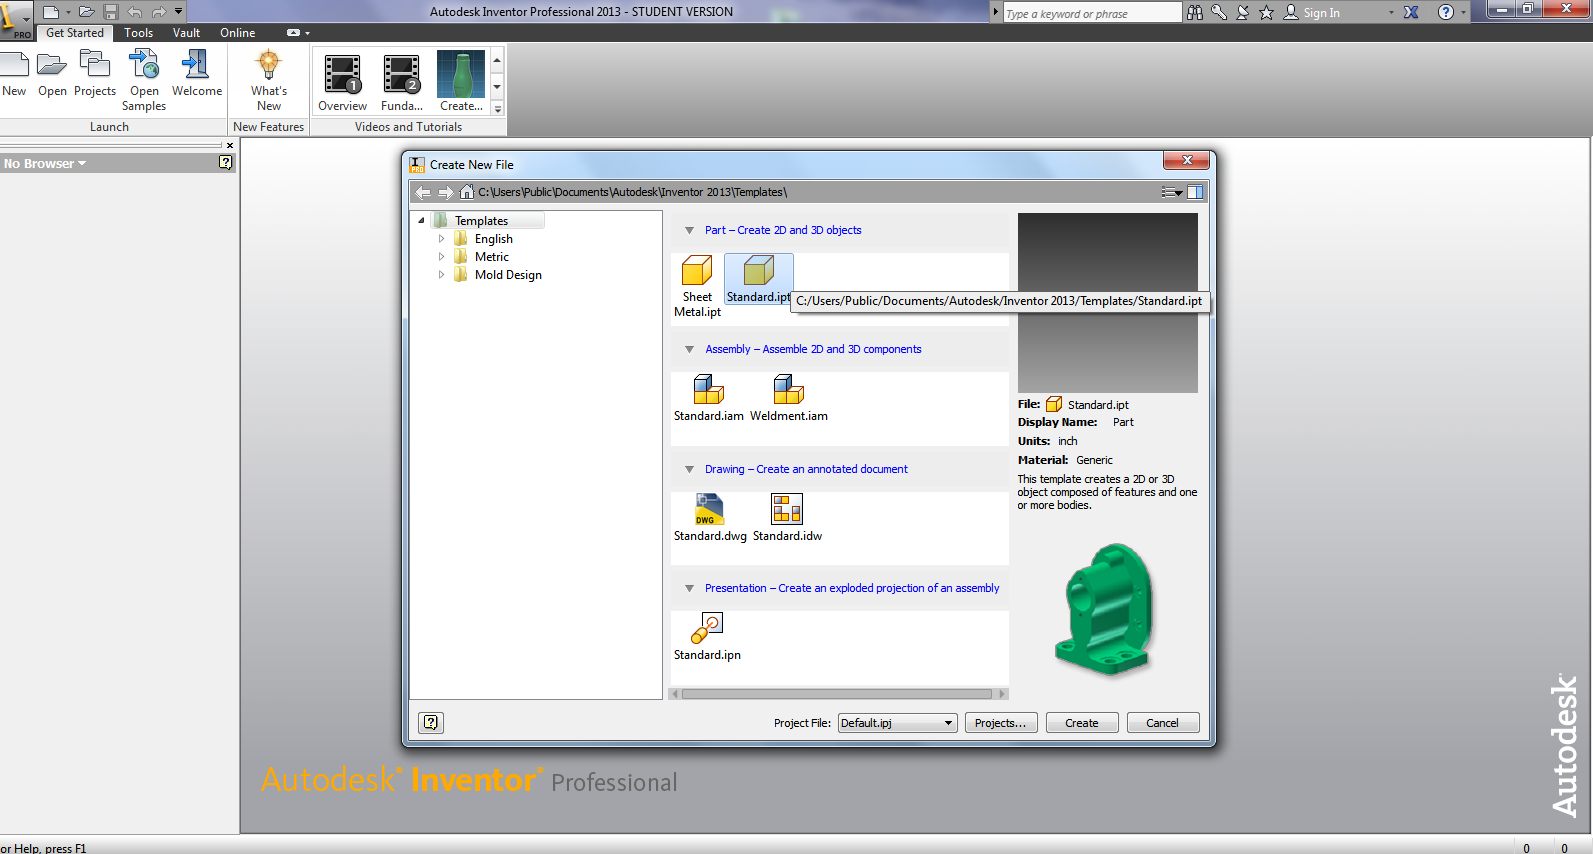Click the Open file ribbon icon
Viewport: 1593px width, 854px height.
[52, 74]
